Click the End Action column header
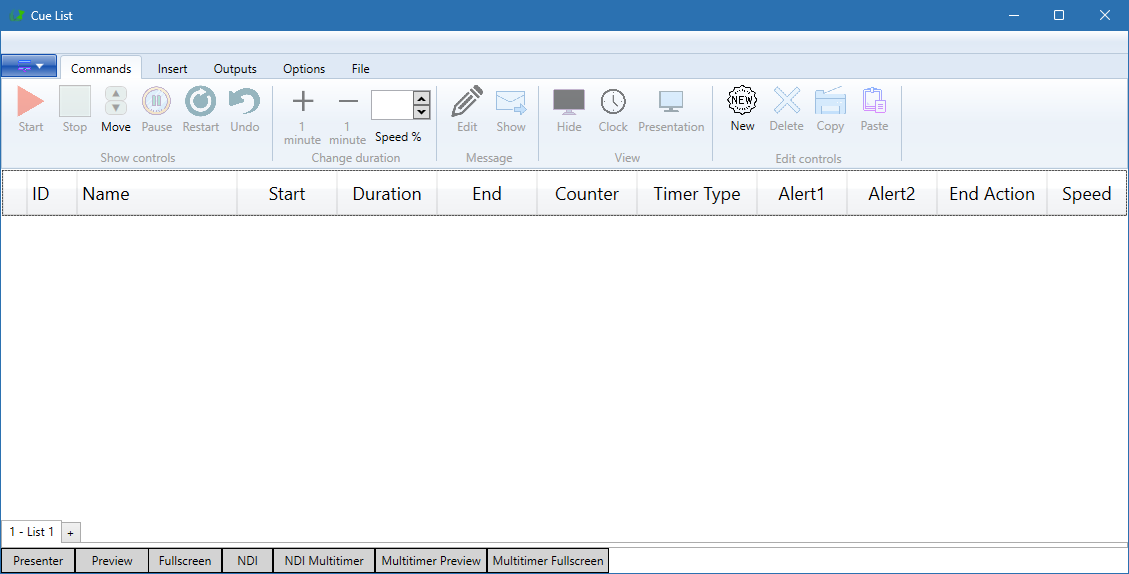1129x574 pixels. (x=991, y=193)
